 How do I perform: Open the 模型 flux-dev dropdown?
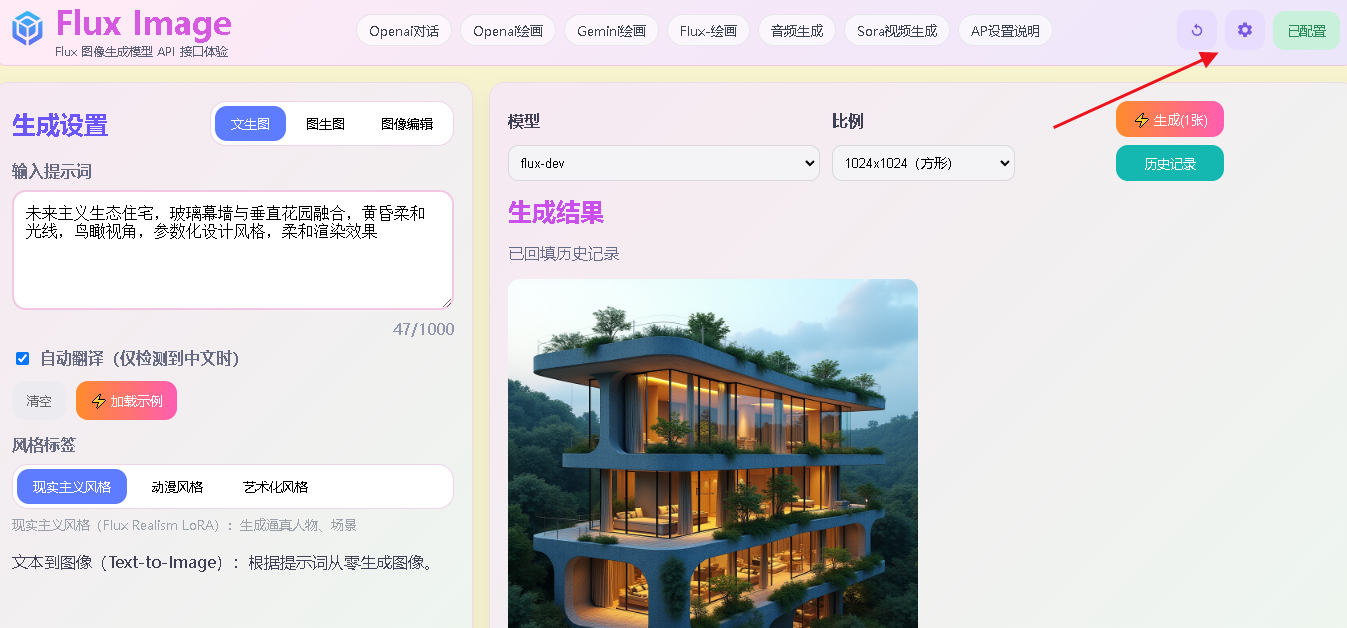(x=664, y=163)
